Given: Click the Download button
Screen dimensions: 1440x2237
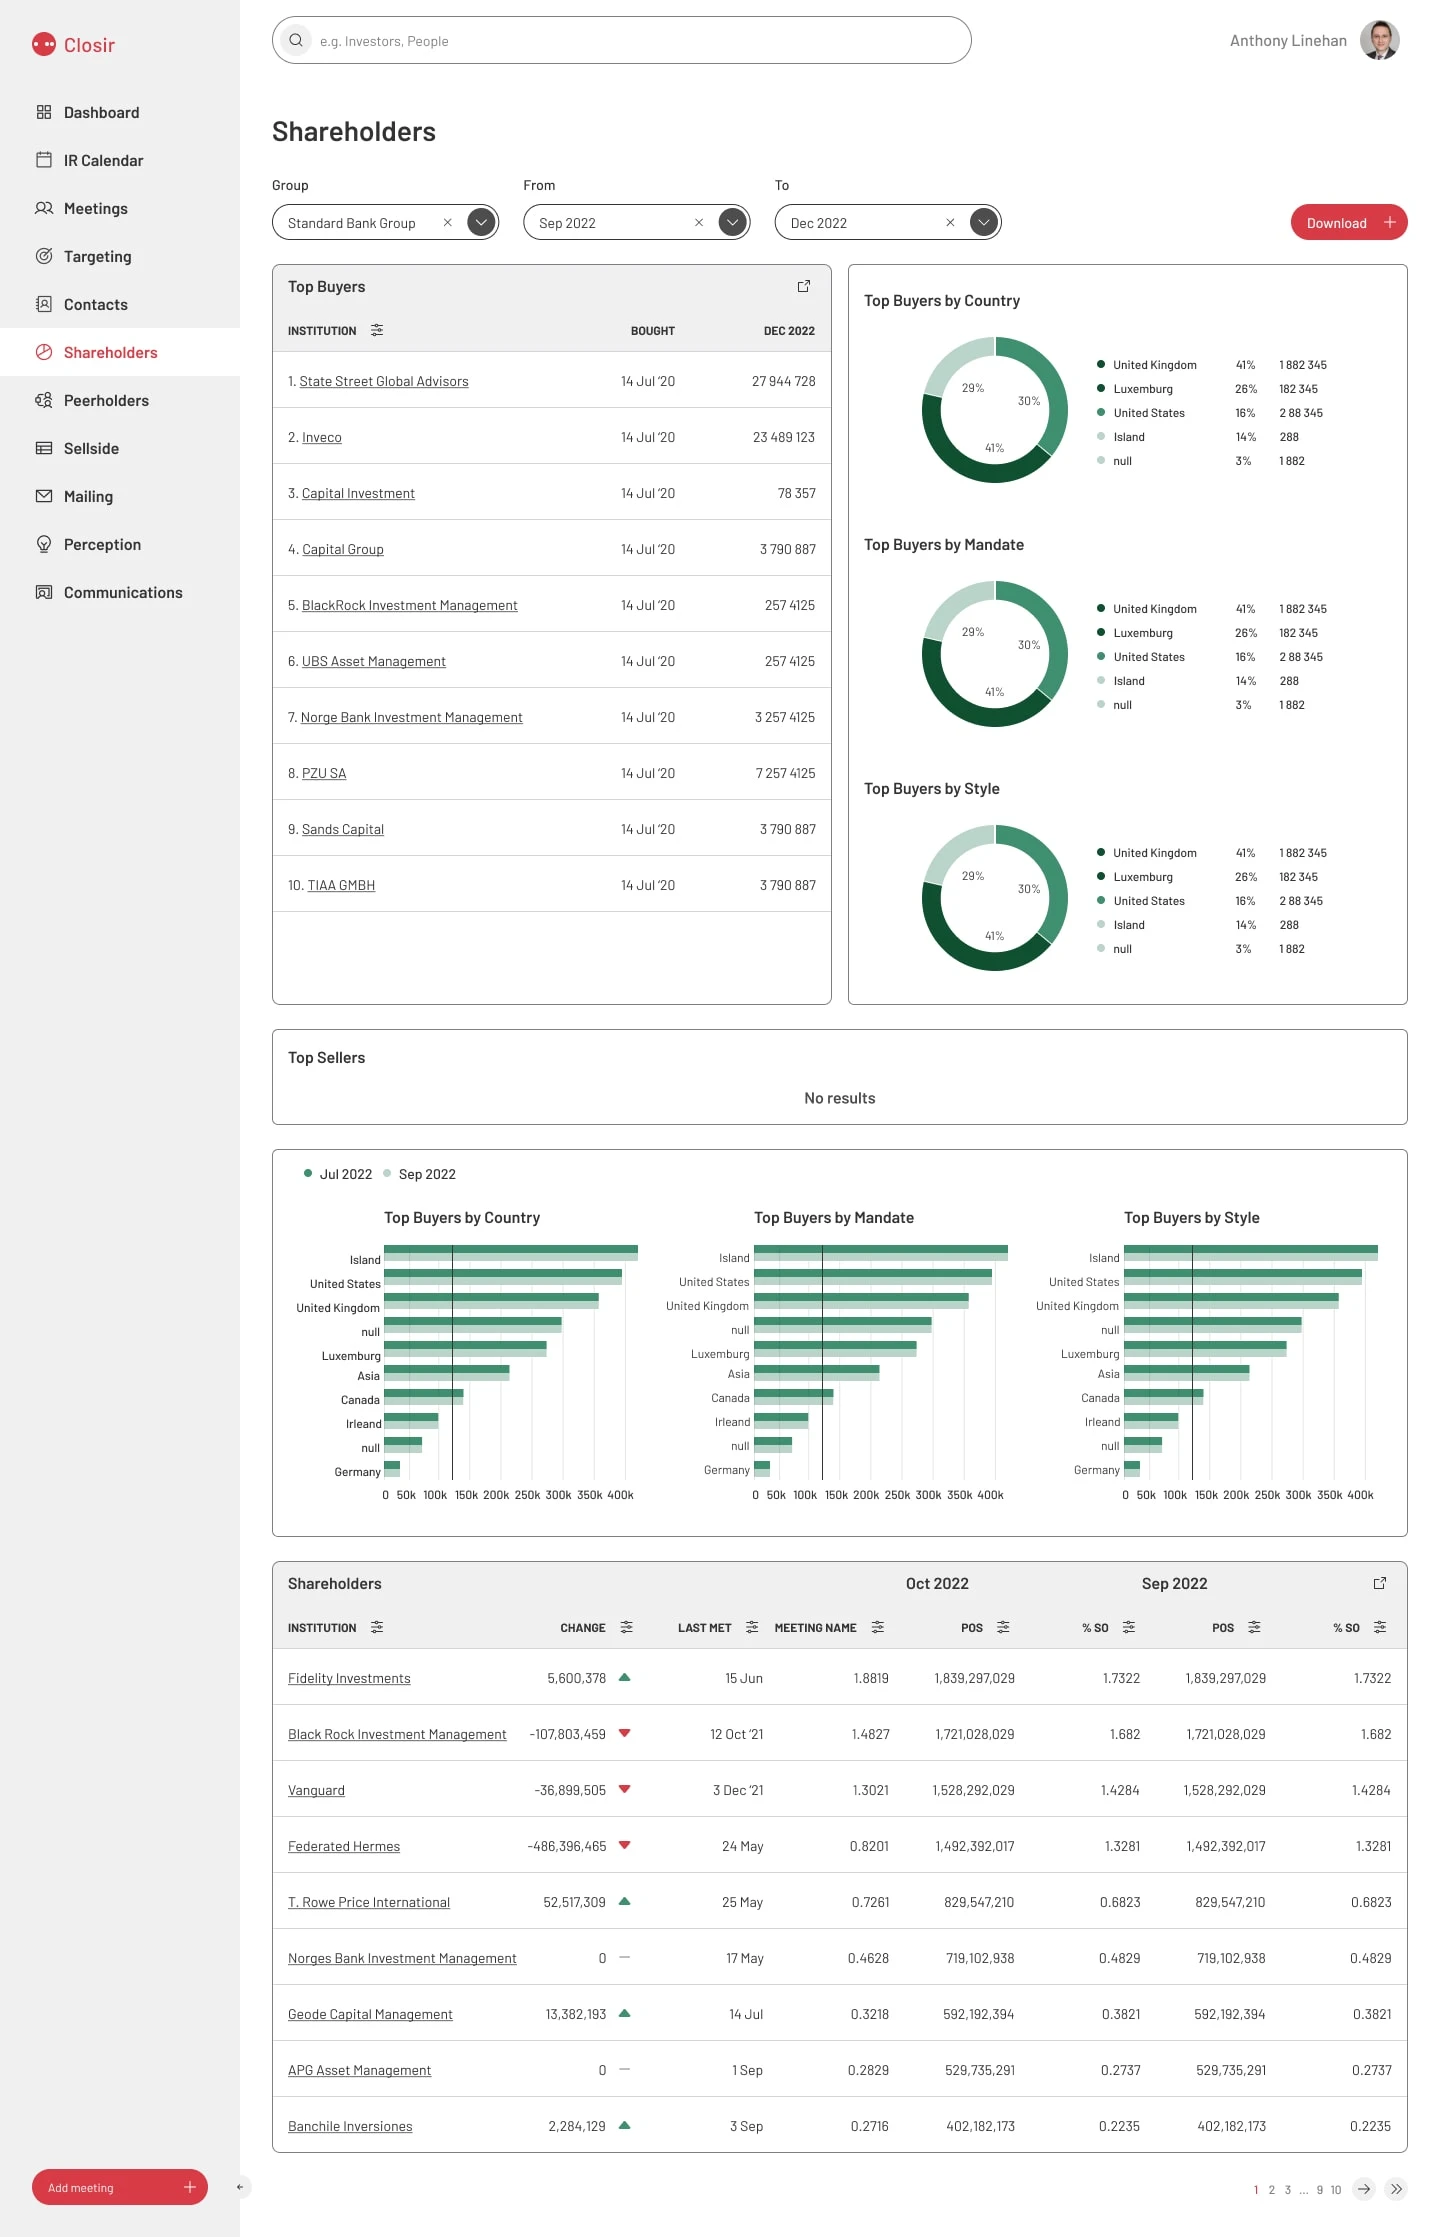Looking at the screenshot, I should pyautogui.click(x=1349, y=222).
